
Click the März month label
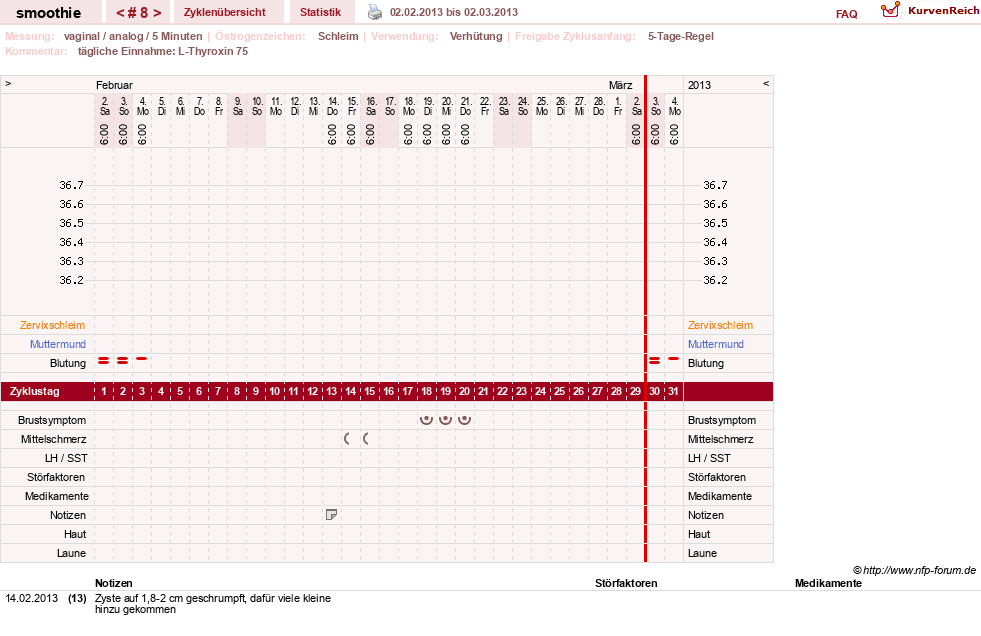click(621, 85)
